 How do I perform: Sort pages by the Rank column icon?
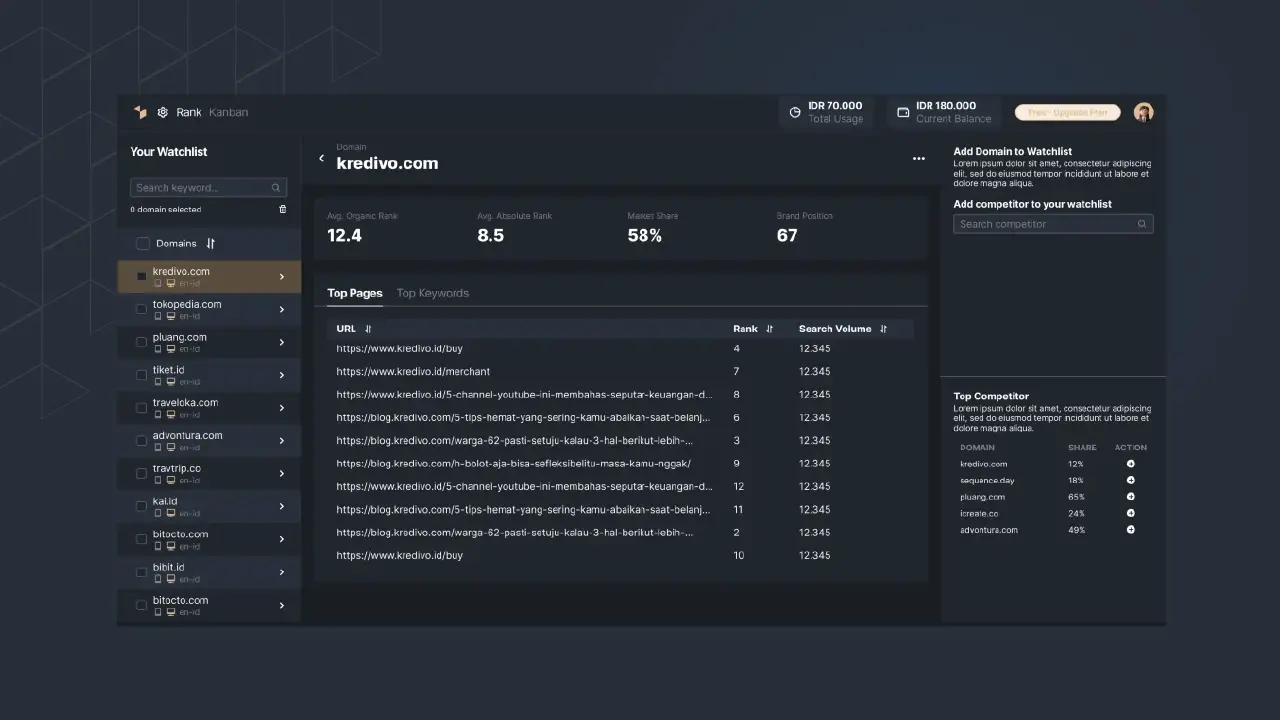click(769, 329)
